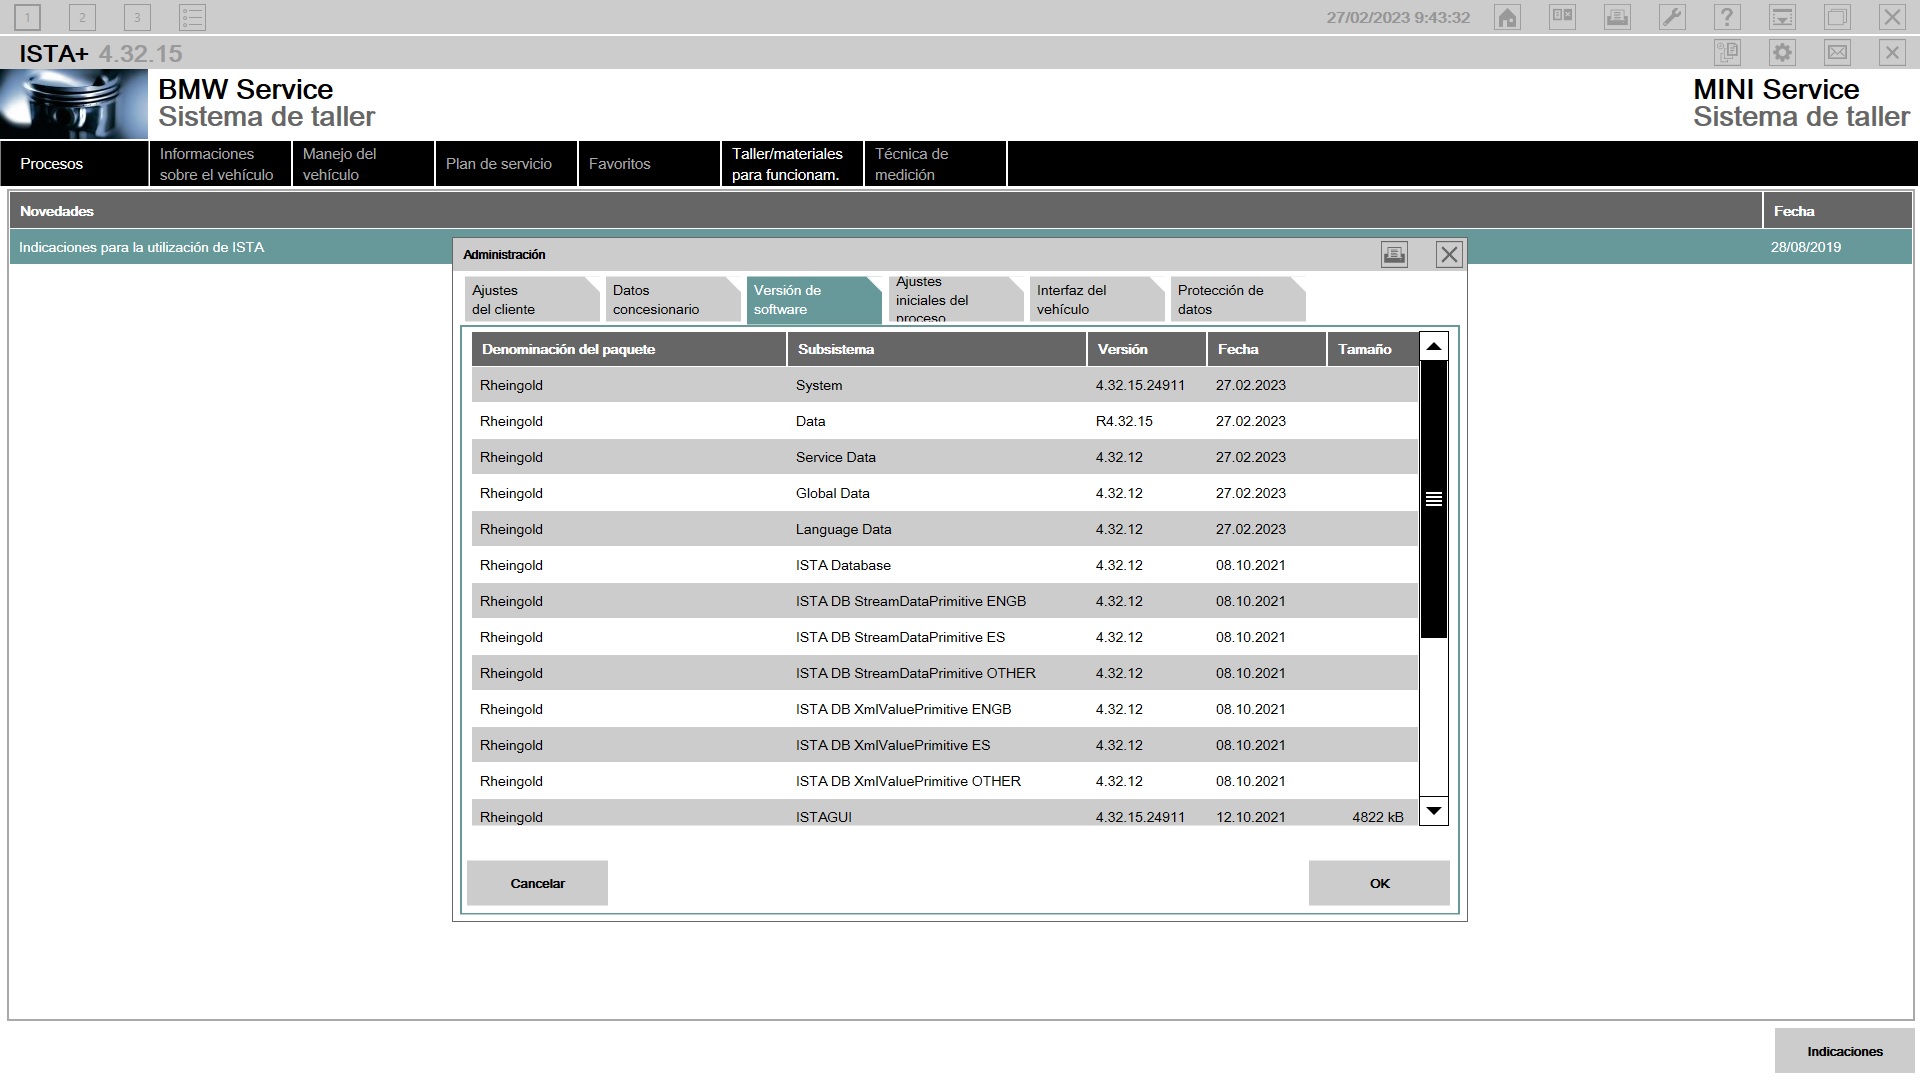Click the collapse toolbar dropdown icon
Screen dimensions: 1920x1080
point(1782,17)
